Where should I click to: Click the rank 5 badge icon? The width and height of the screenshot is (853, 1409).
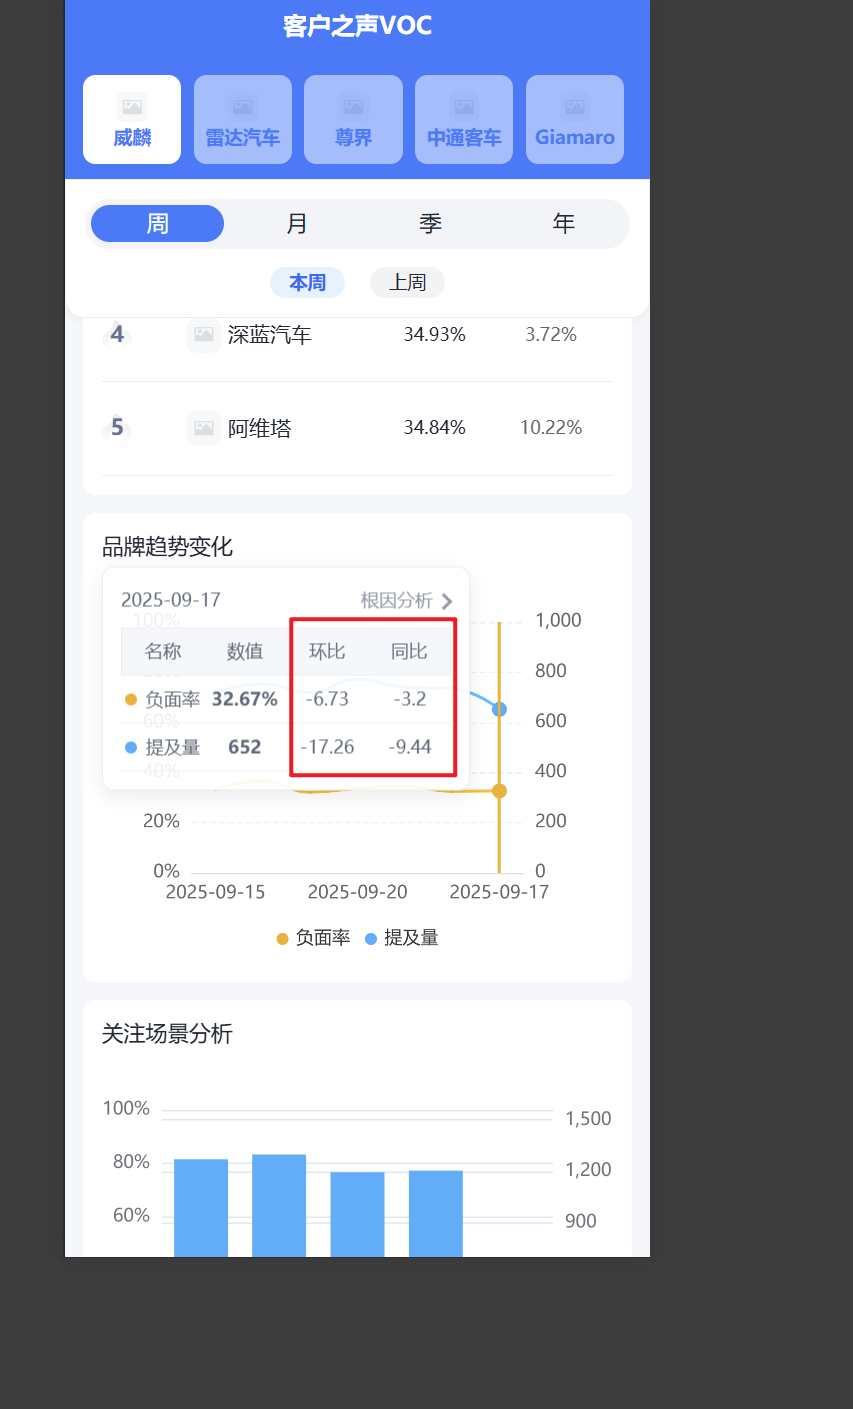pos(117,428)
